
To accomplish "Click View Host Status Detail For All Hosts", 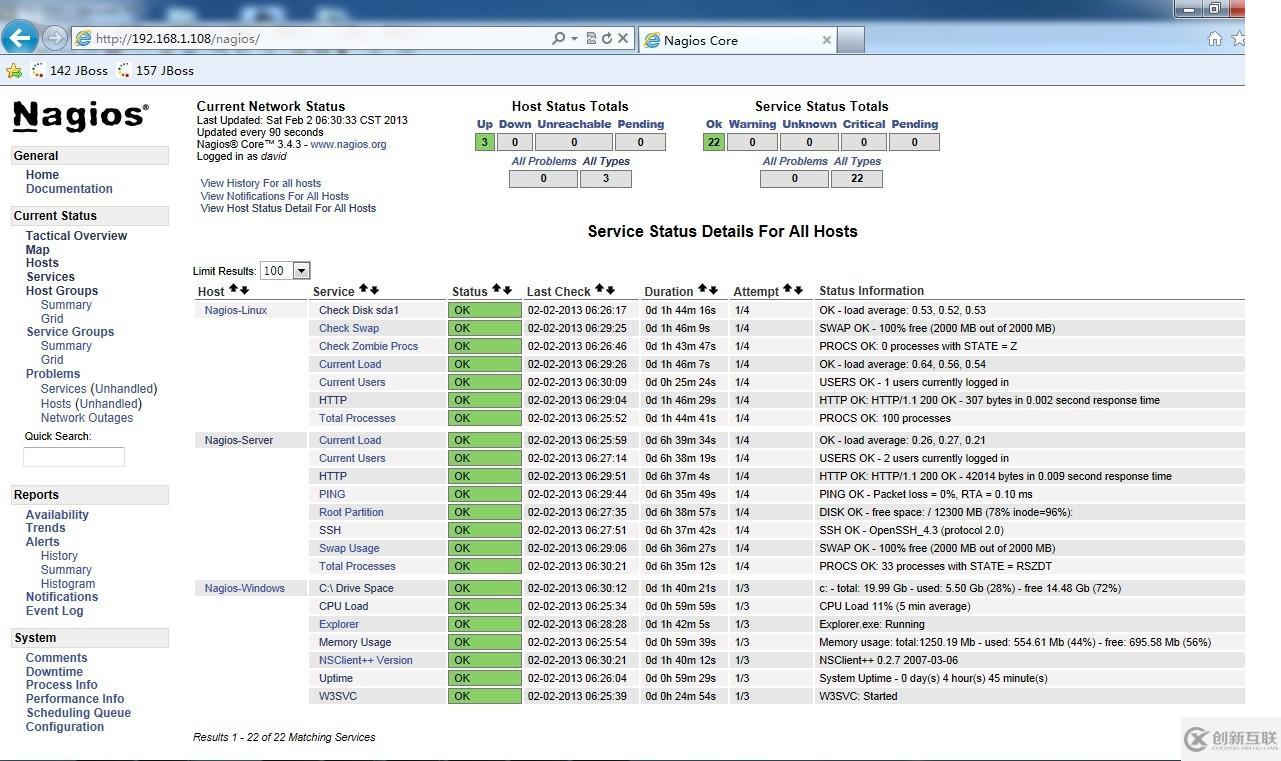I will pos(288,208).
